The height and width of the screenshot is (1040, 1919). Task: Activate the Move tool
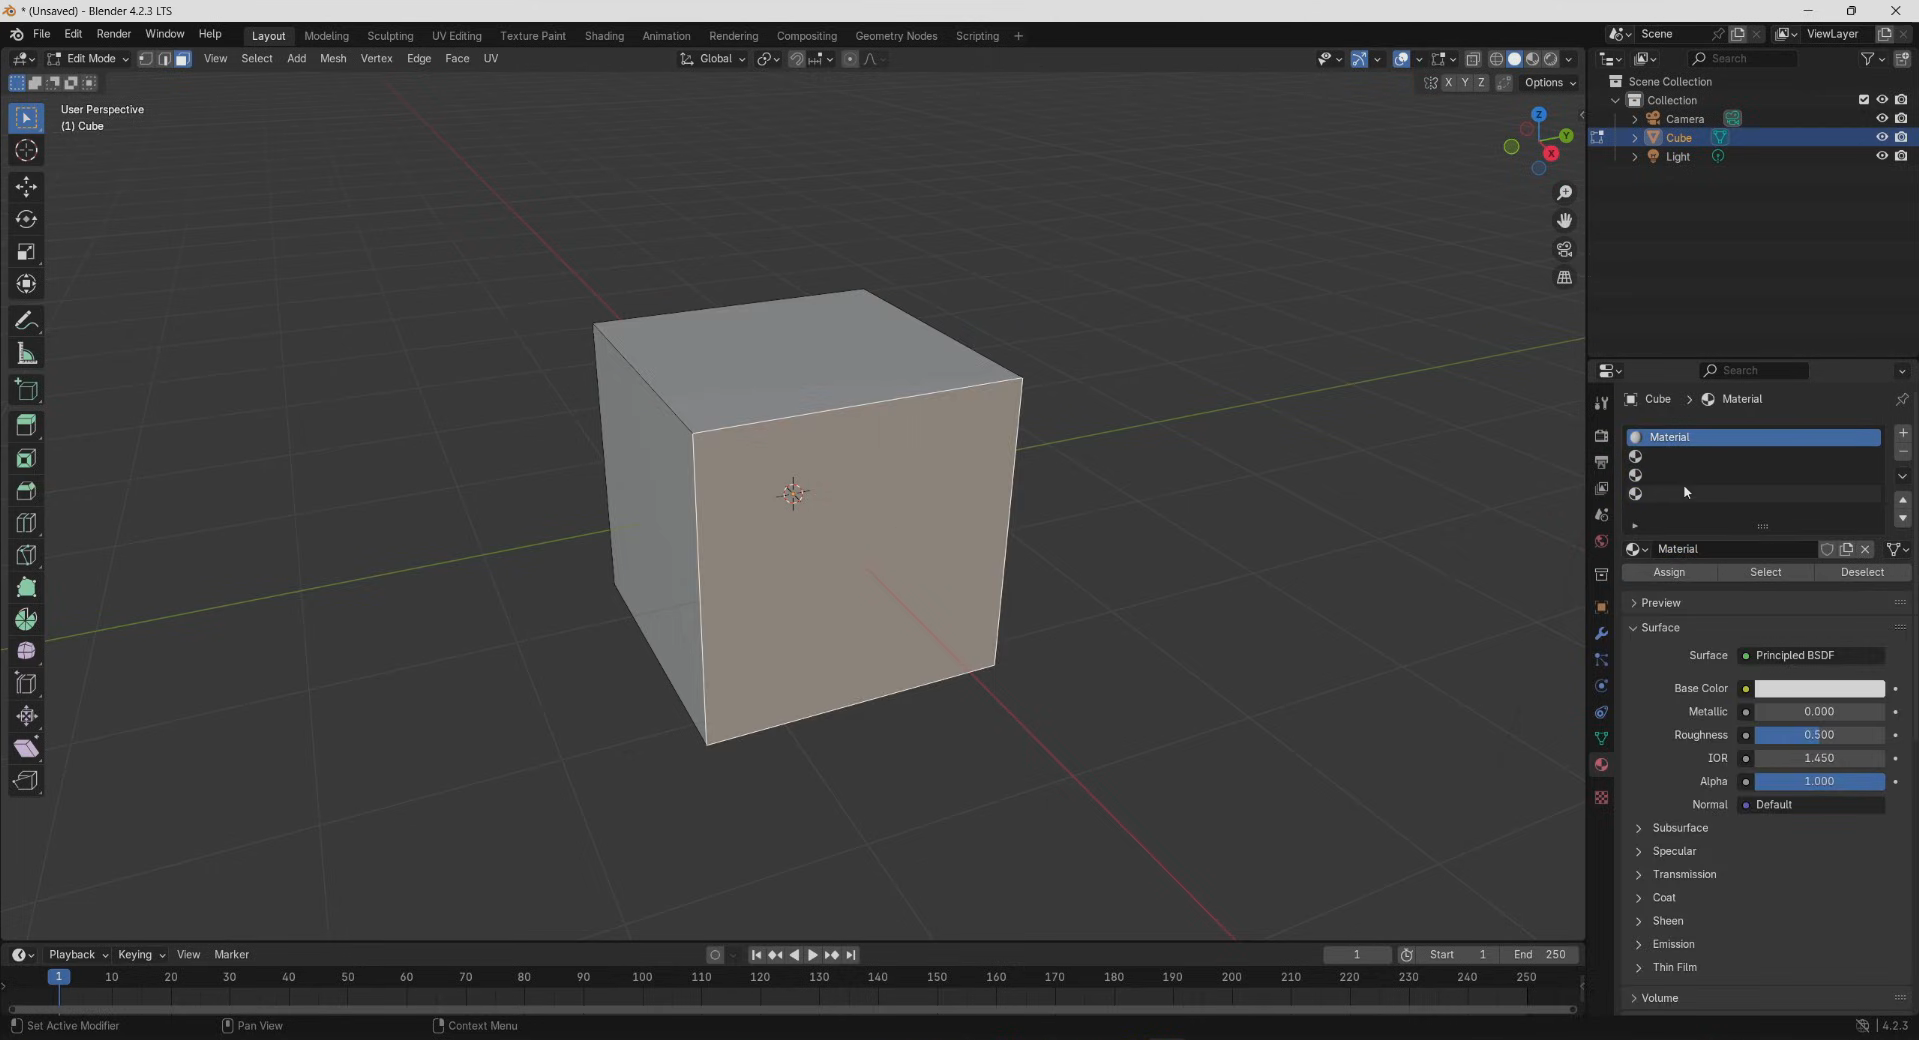[x=26, y=187]
